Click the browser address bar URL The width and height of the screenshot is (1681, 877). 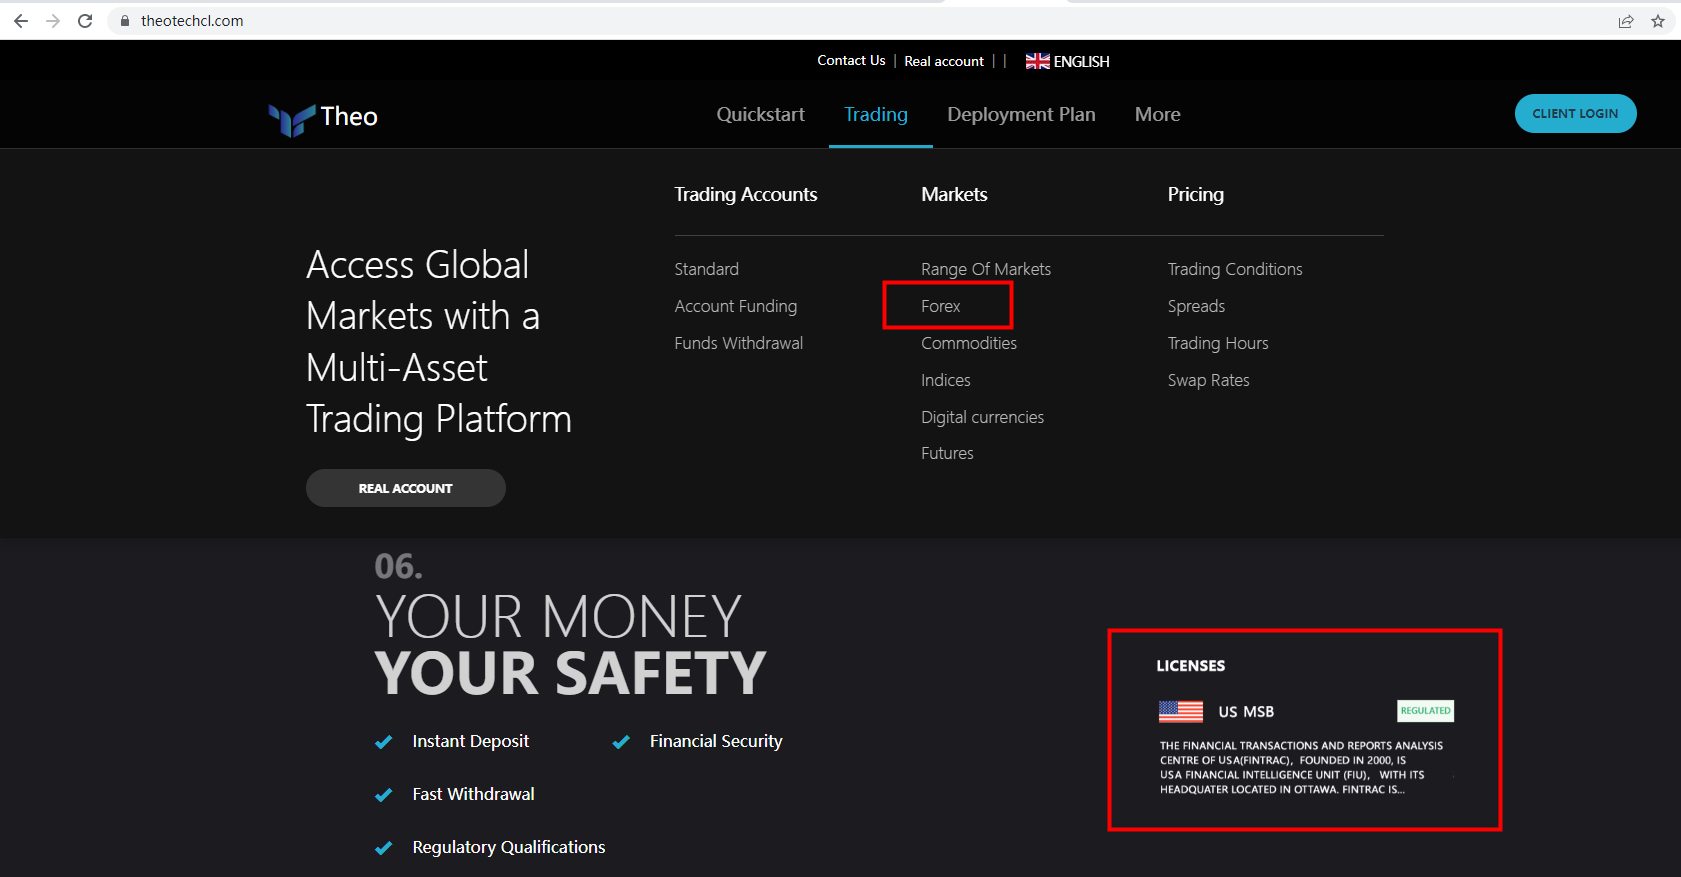[192, 21]
